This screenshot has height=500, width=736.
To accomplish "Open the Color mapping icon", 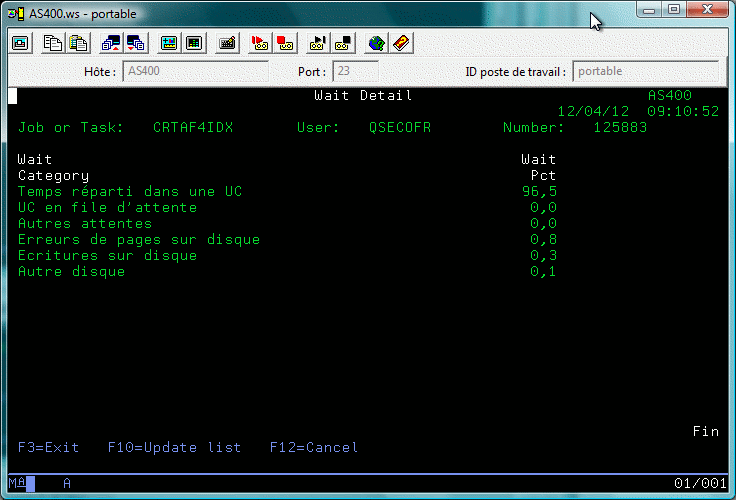I will pos(194,43).
